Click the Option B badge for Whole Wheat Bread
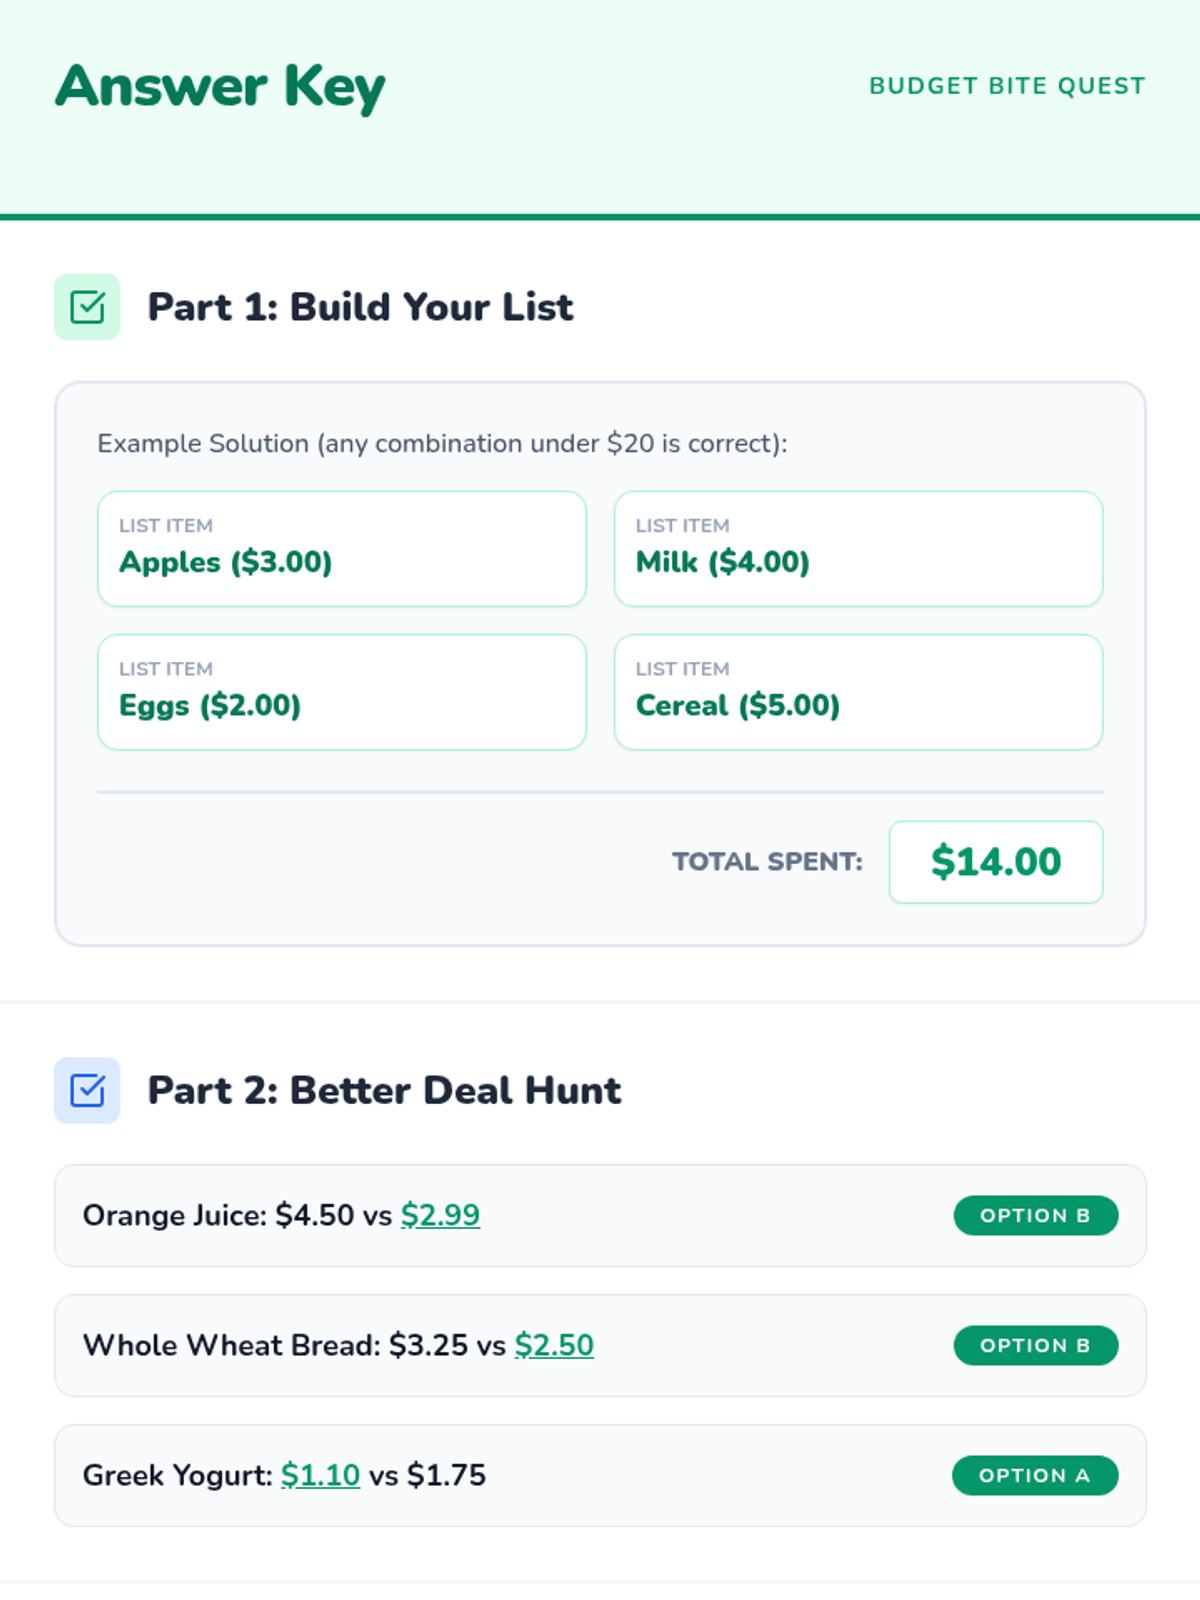Image resolution: width=1200 pixels, height=1600 pixels. click(x=1035, y=1345)
